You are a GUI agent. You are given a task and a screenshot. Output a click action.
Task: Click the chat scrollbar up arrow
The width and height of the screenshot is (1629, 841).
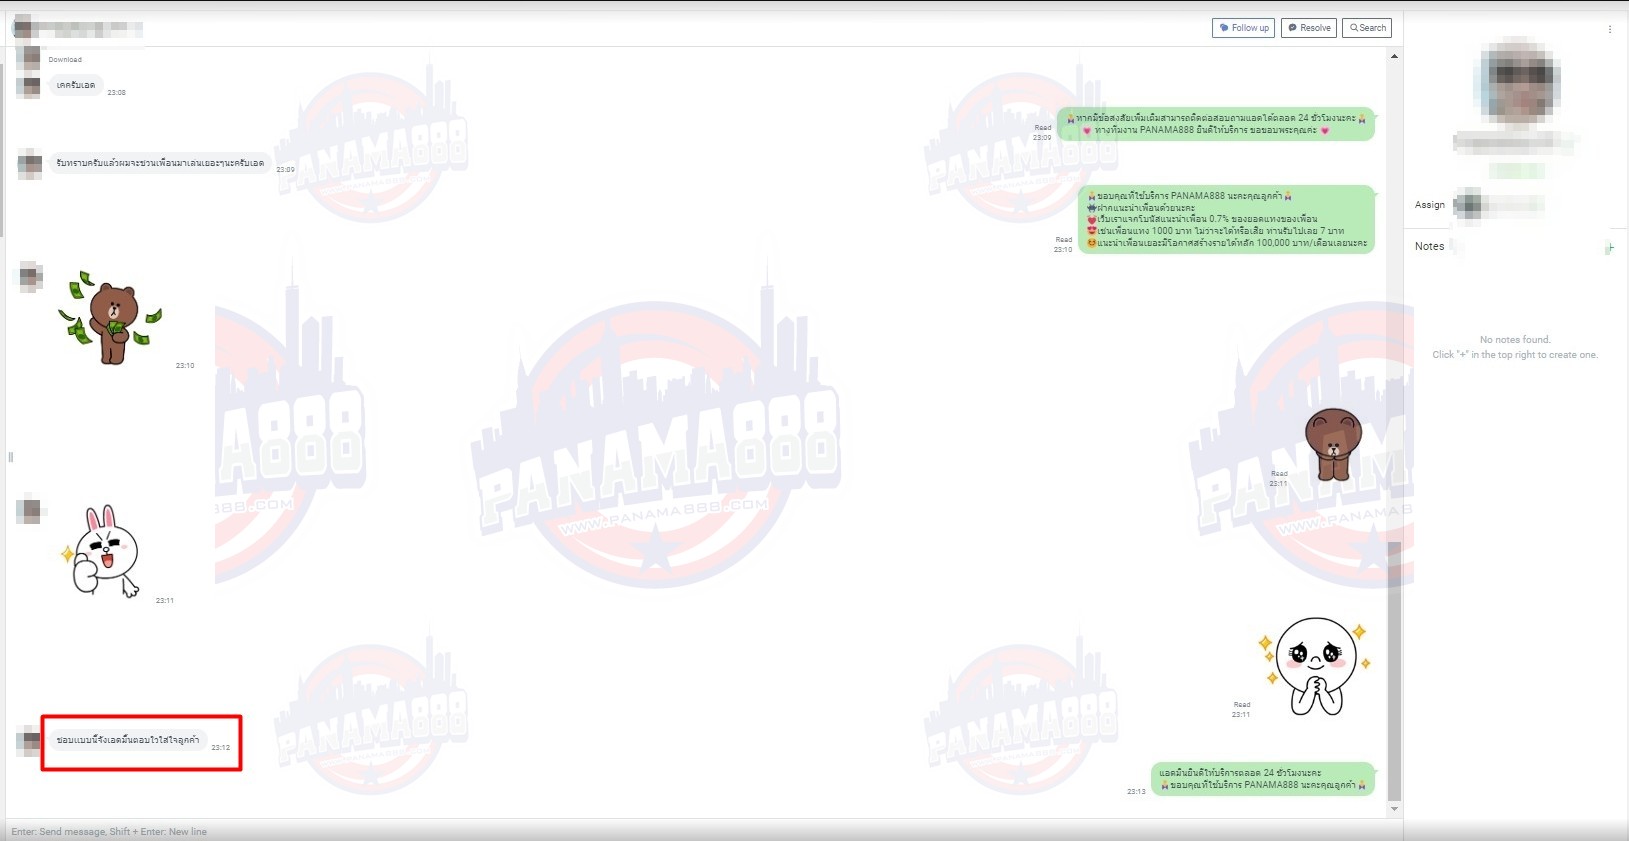pyautogui.click(x=1394, y=56)
